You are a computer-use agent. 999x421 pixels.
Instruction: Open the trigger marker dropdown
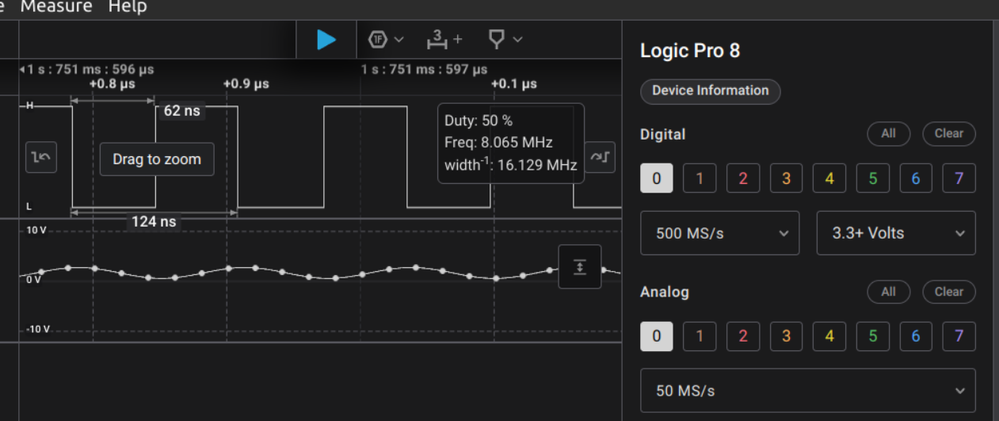click(x=504, y=39)
